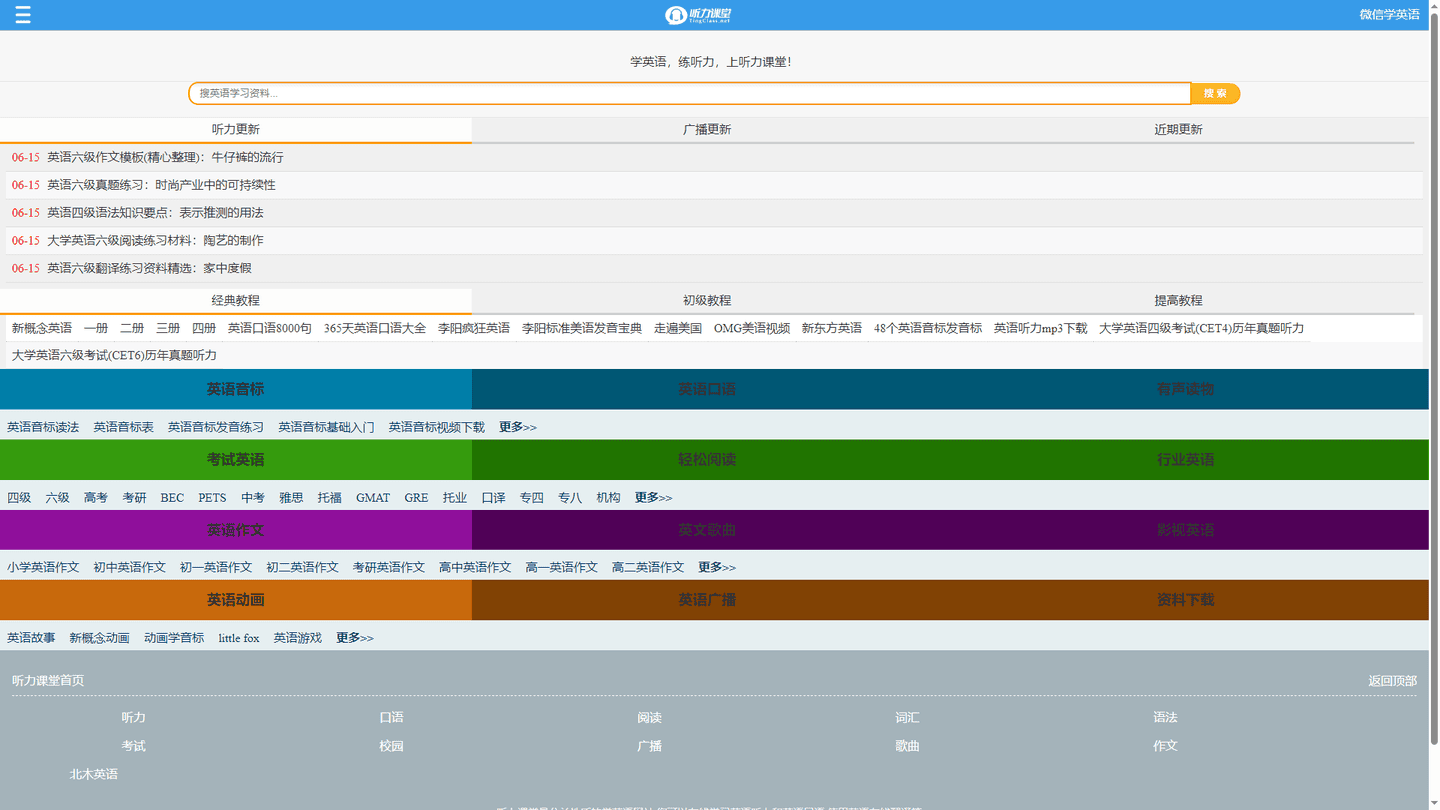Open the 英语游戏 link
Screen dimensions: 1440x810
pos(298,638)
